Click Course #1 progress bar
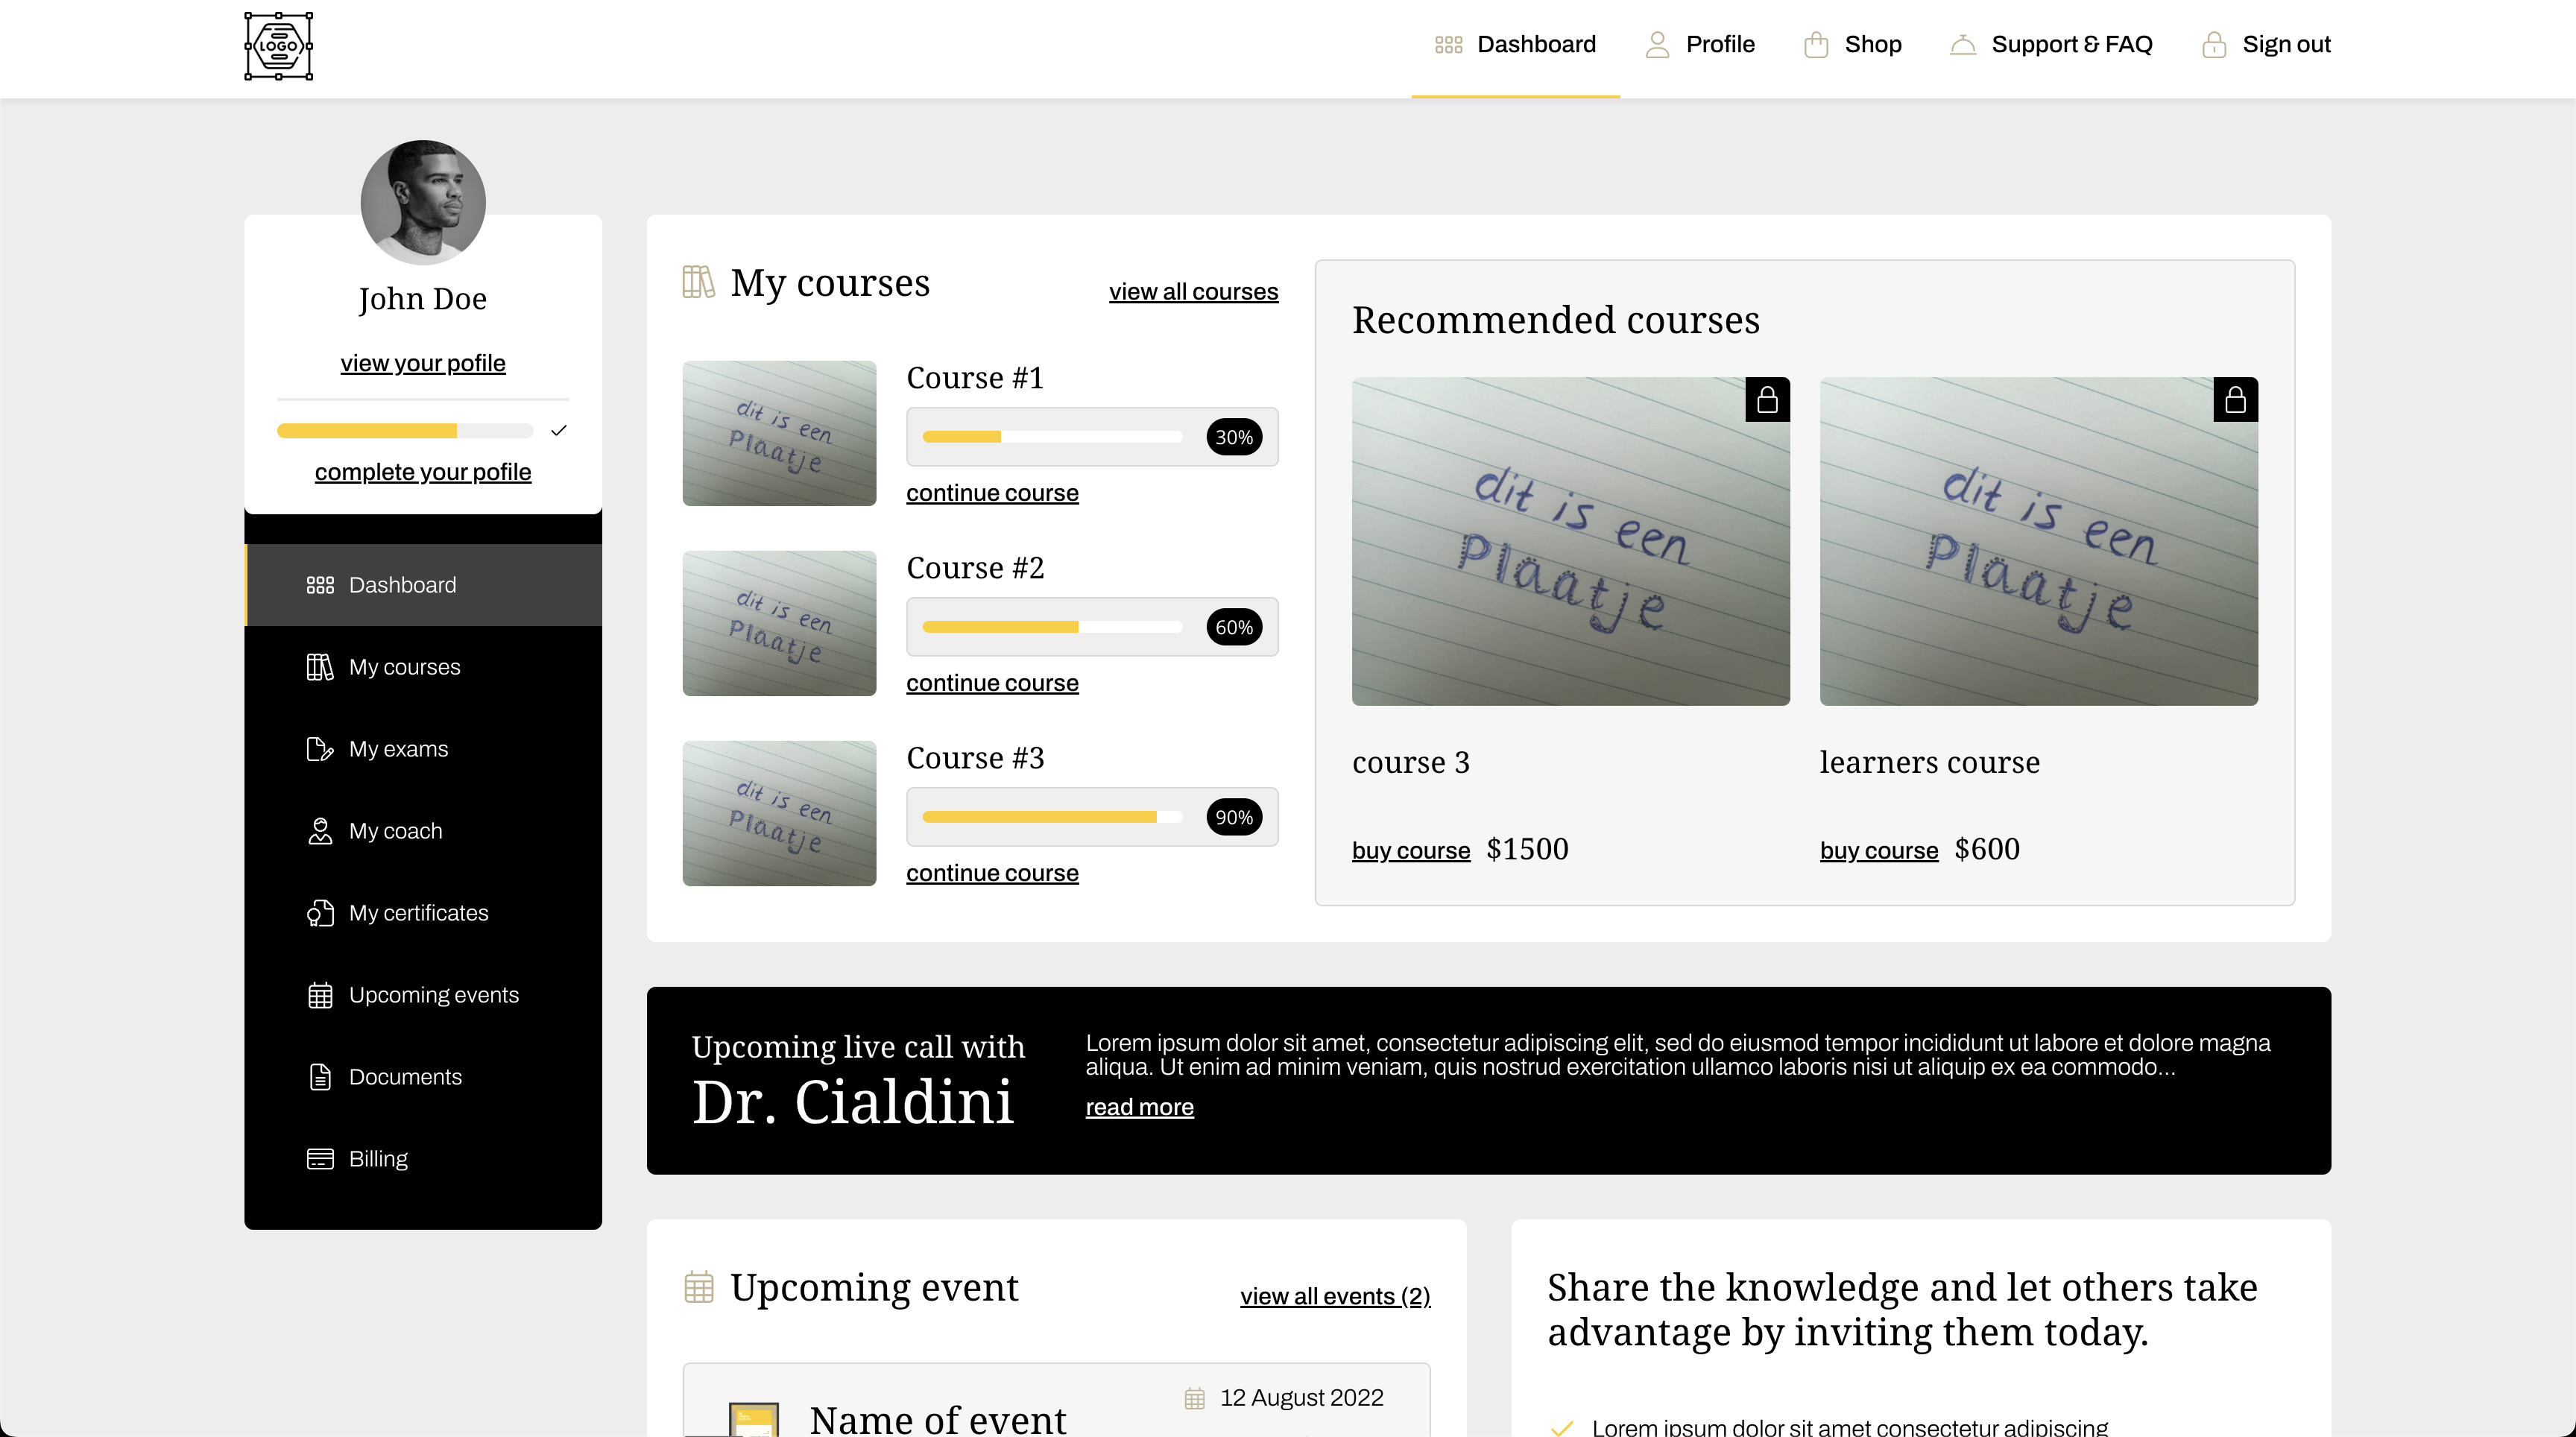The height and width of the screenshot is (1437, 2576). coord(1051,437)
